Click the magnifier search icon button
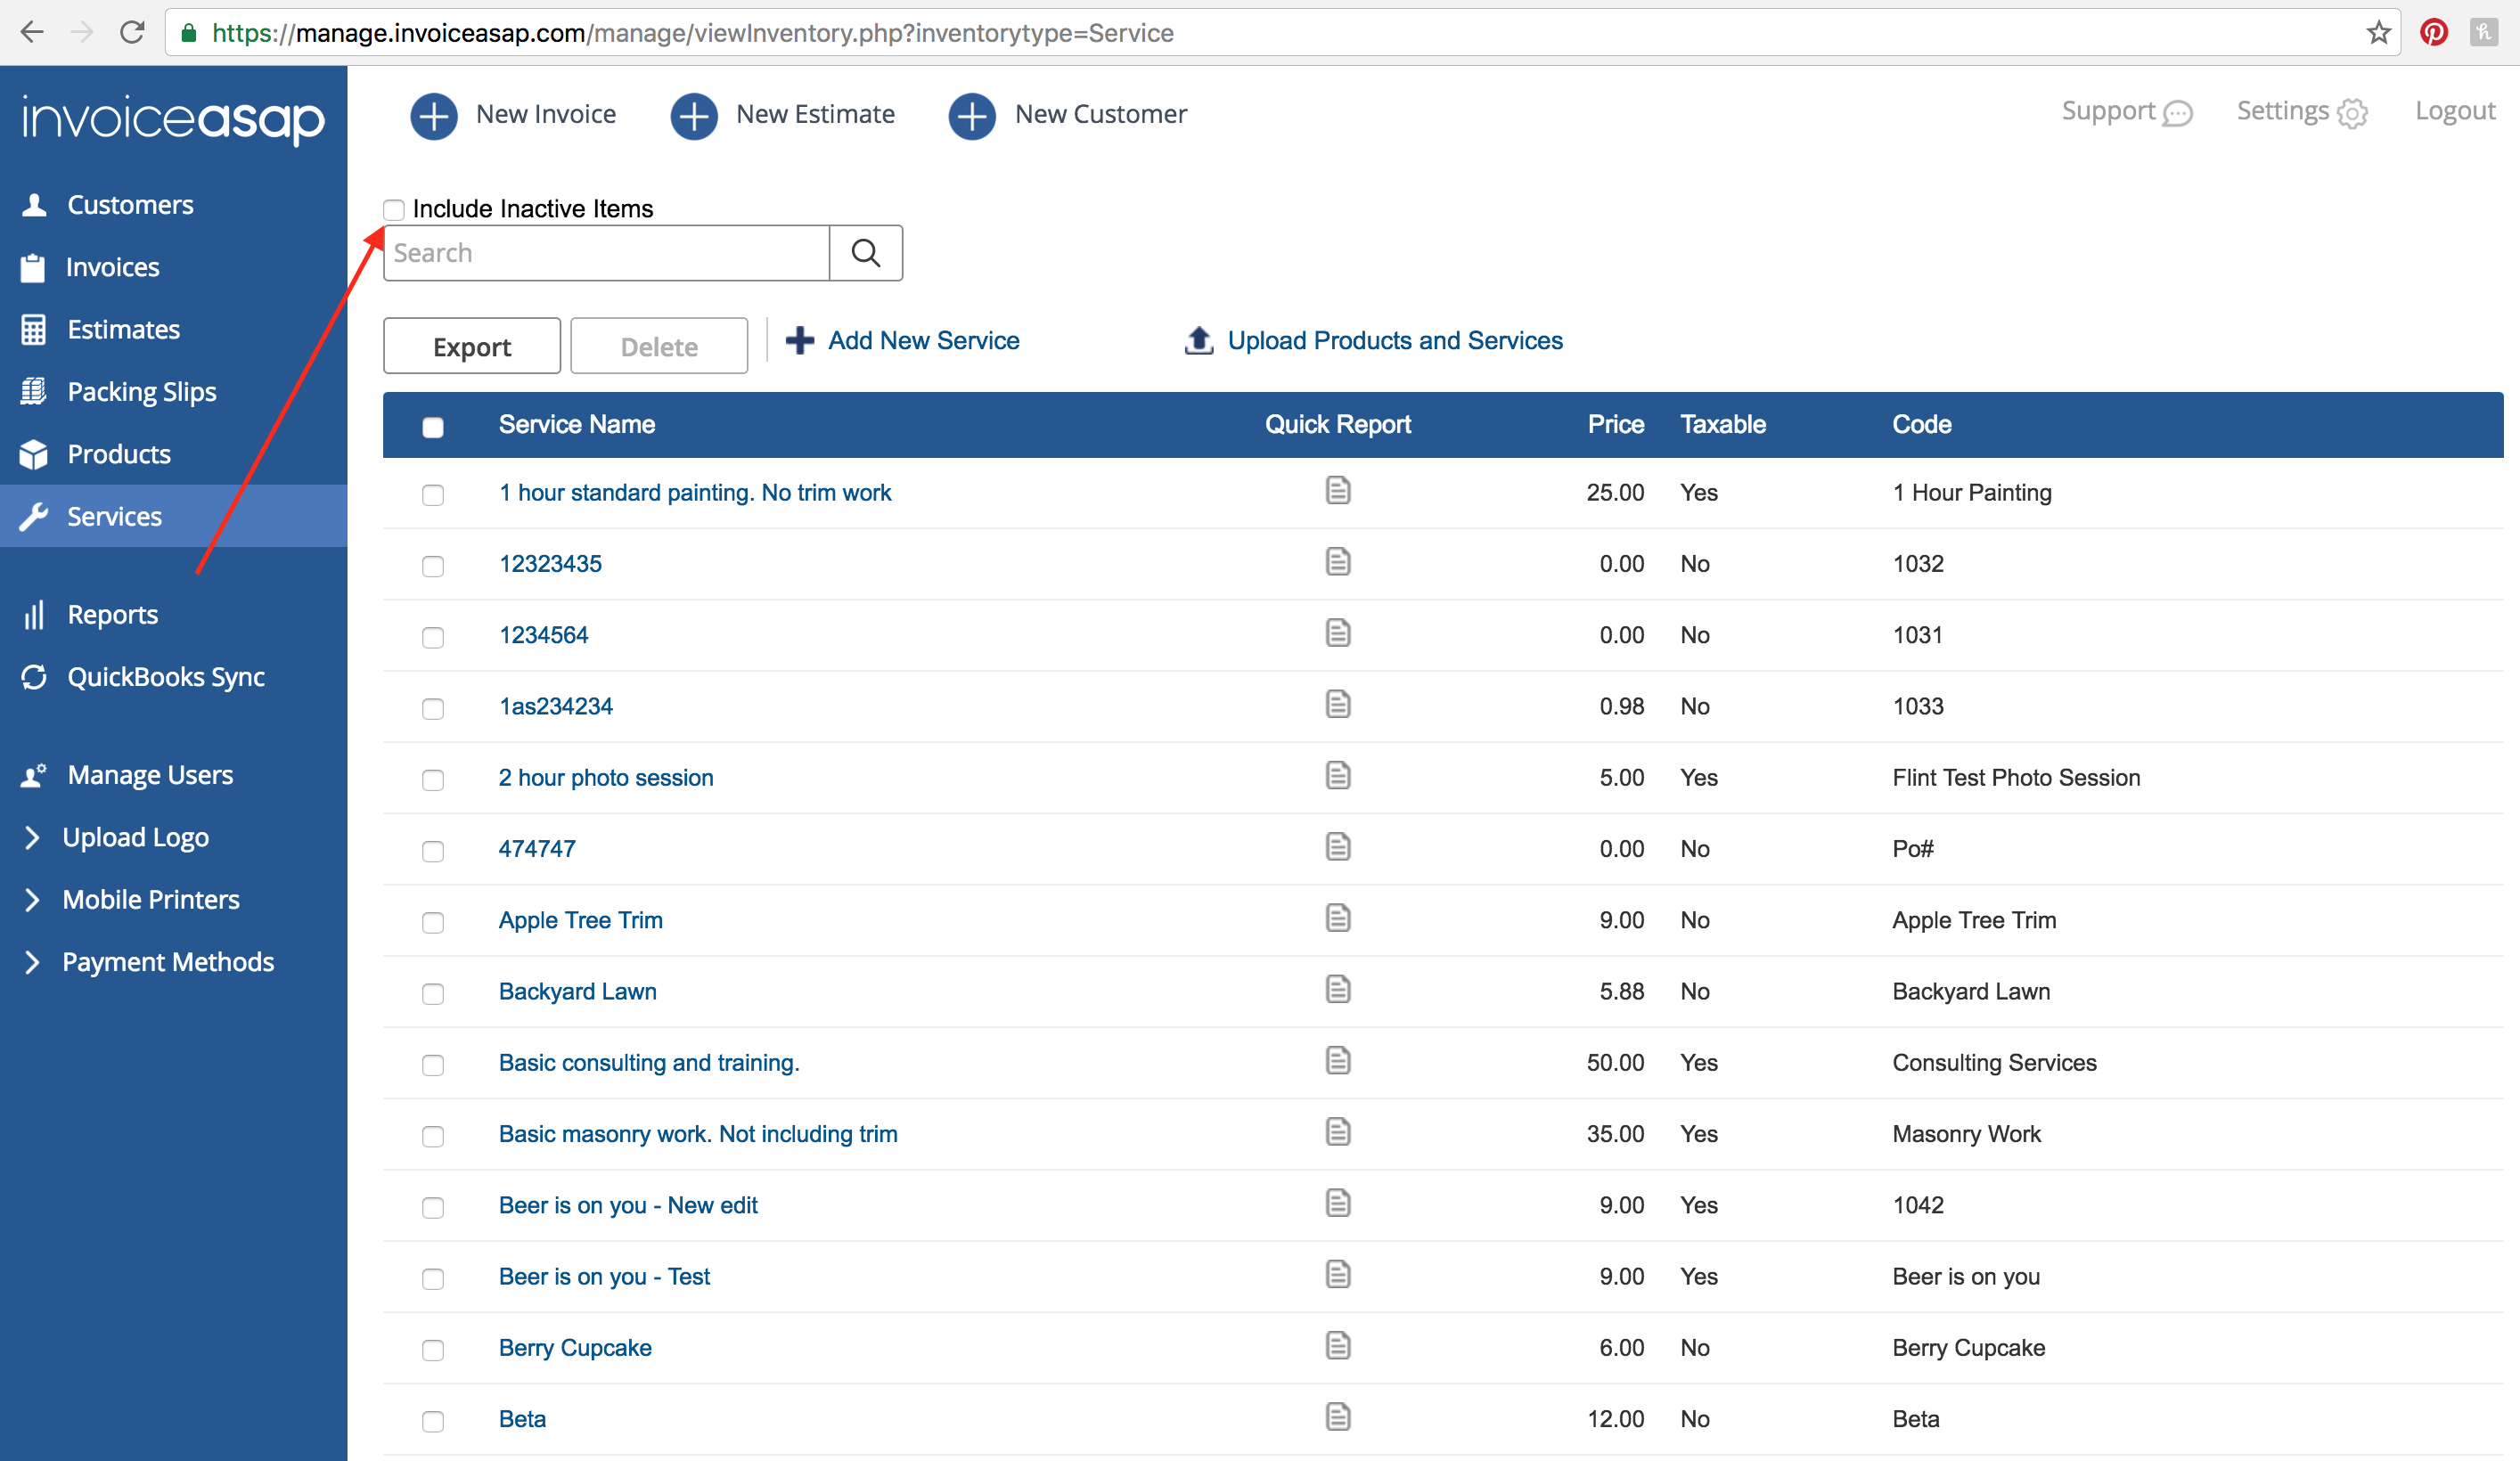 click(866, 253)
